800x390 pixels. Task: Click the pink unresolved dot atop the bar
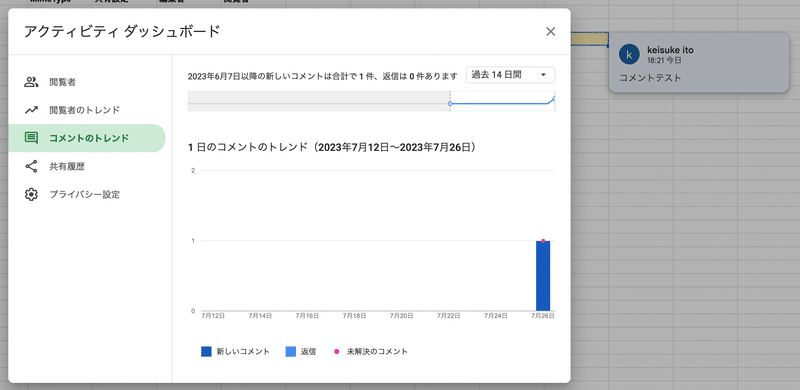click(x=543, y=240)
